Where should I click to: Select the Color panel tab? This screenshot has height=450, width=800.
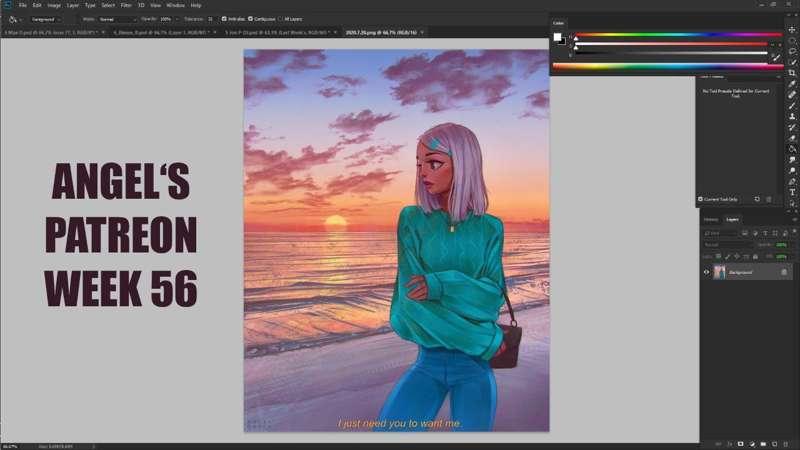pyautogui.click(x=559, y=23)
